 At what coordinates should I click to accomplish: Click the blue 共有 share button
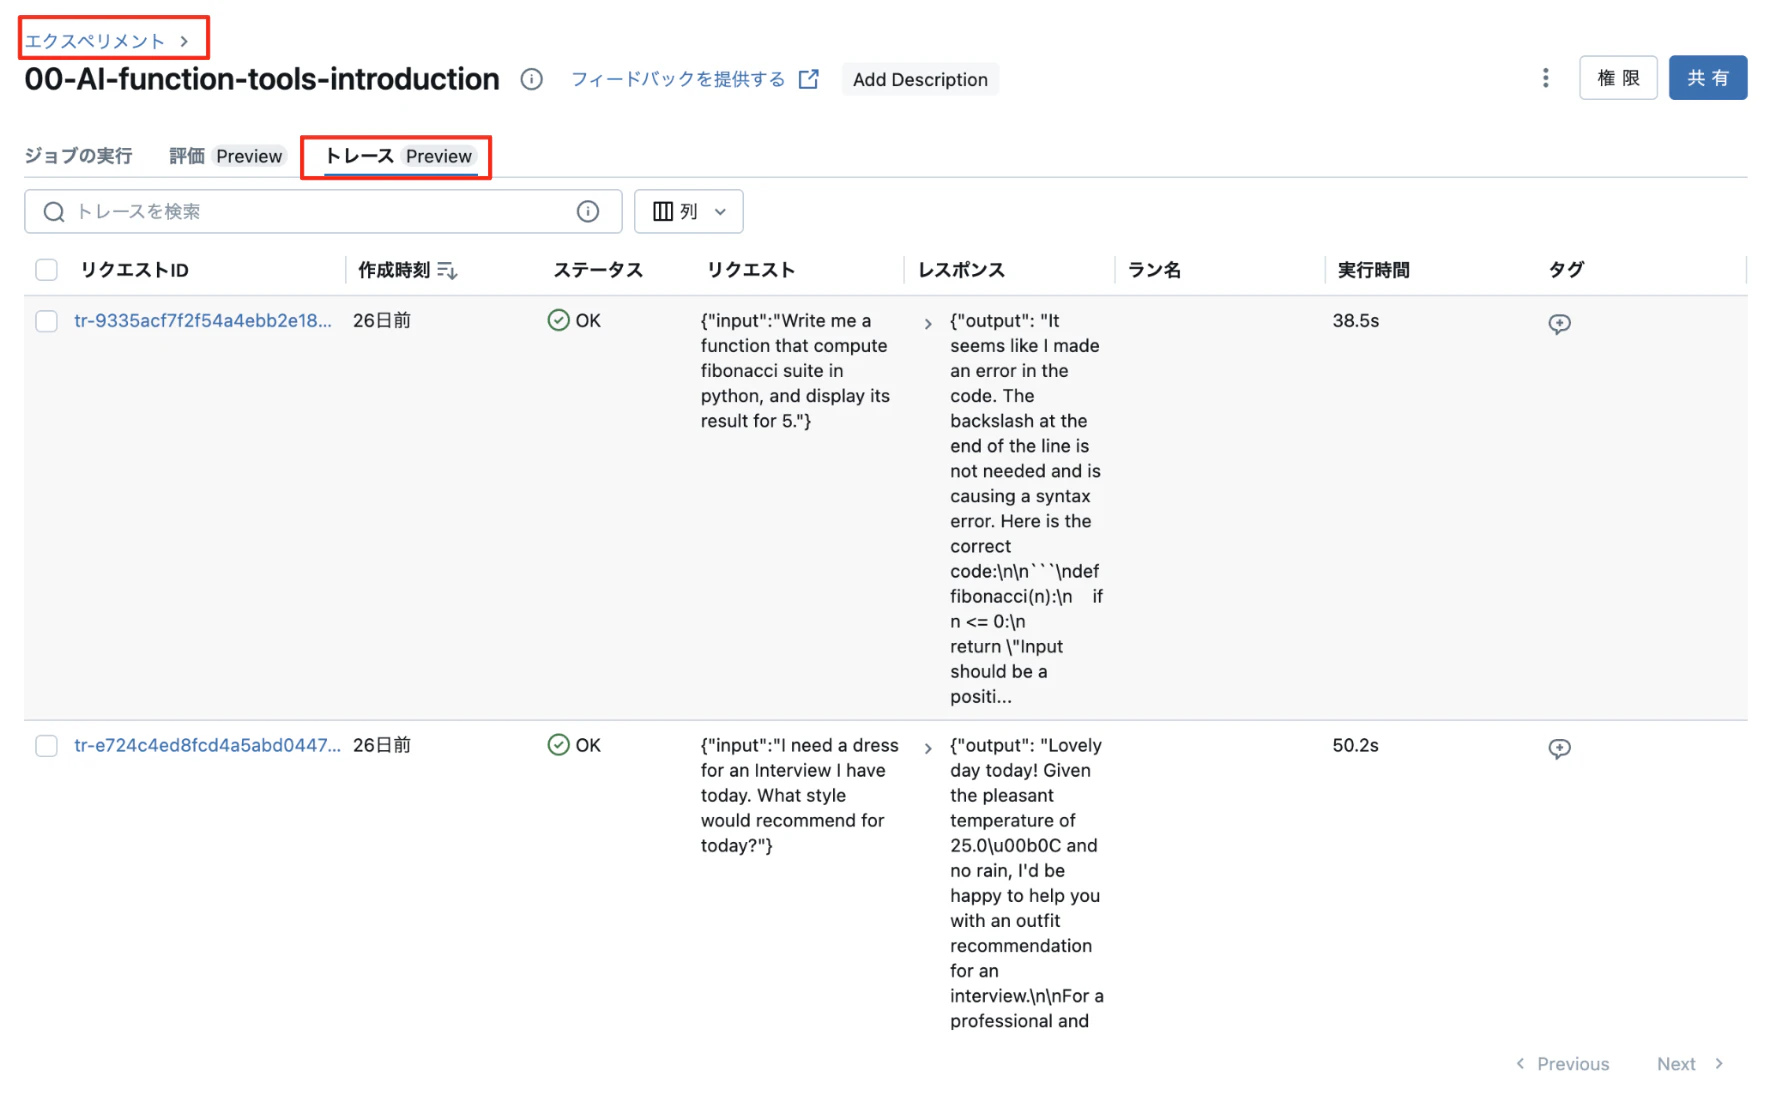click(x=1707, y=78)
